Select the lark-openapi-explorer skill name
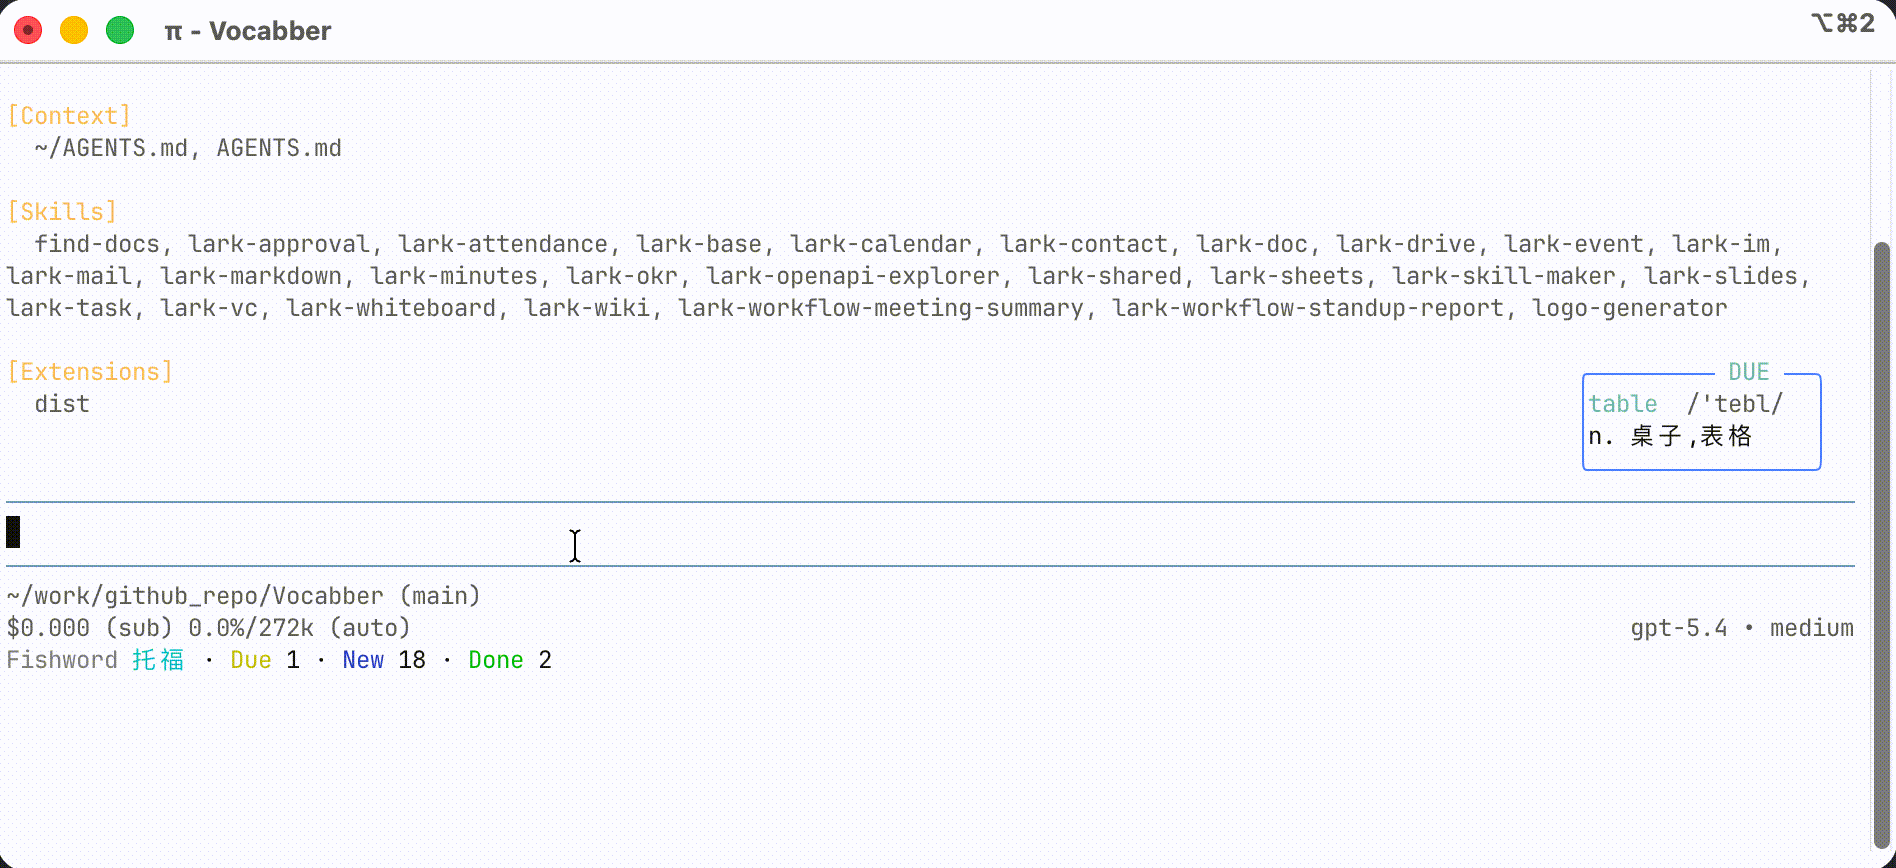This screenshot has height=868, width=1896. 853,276
